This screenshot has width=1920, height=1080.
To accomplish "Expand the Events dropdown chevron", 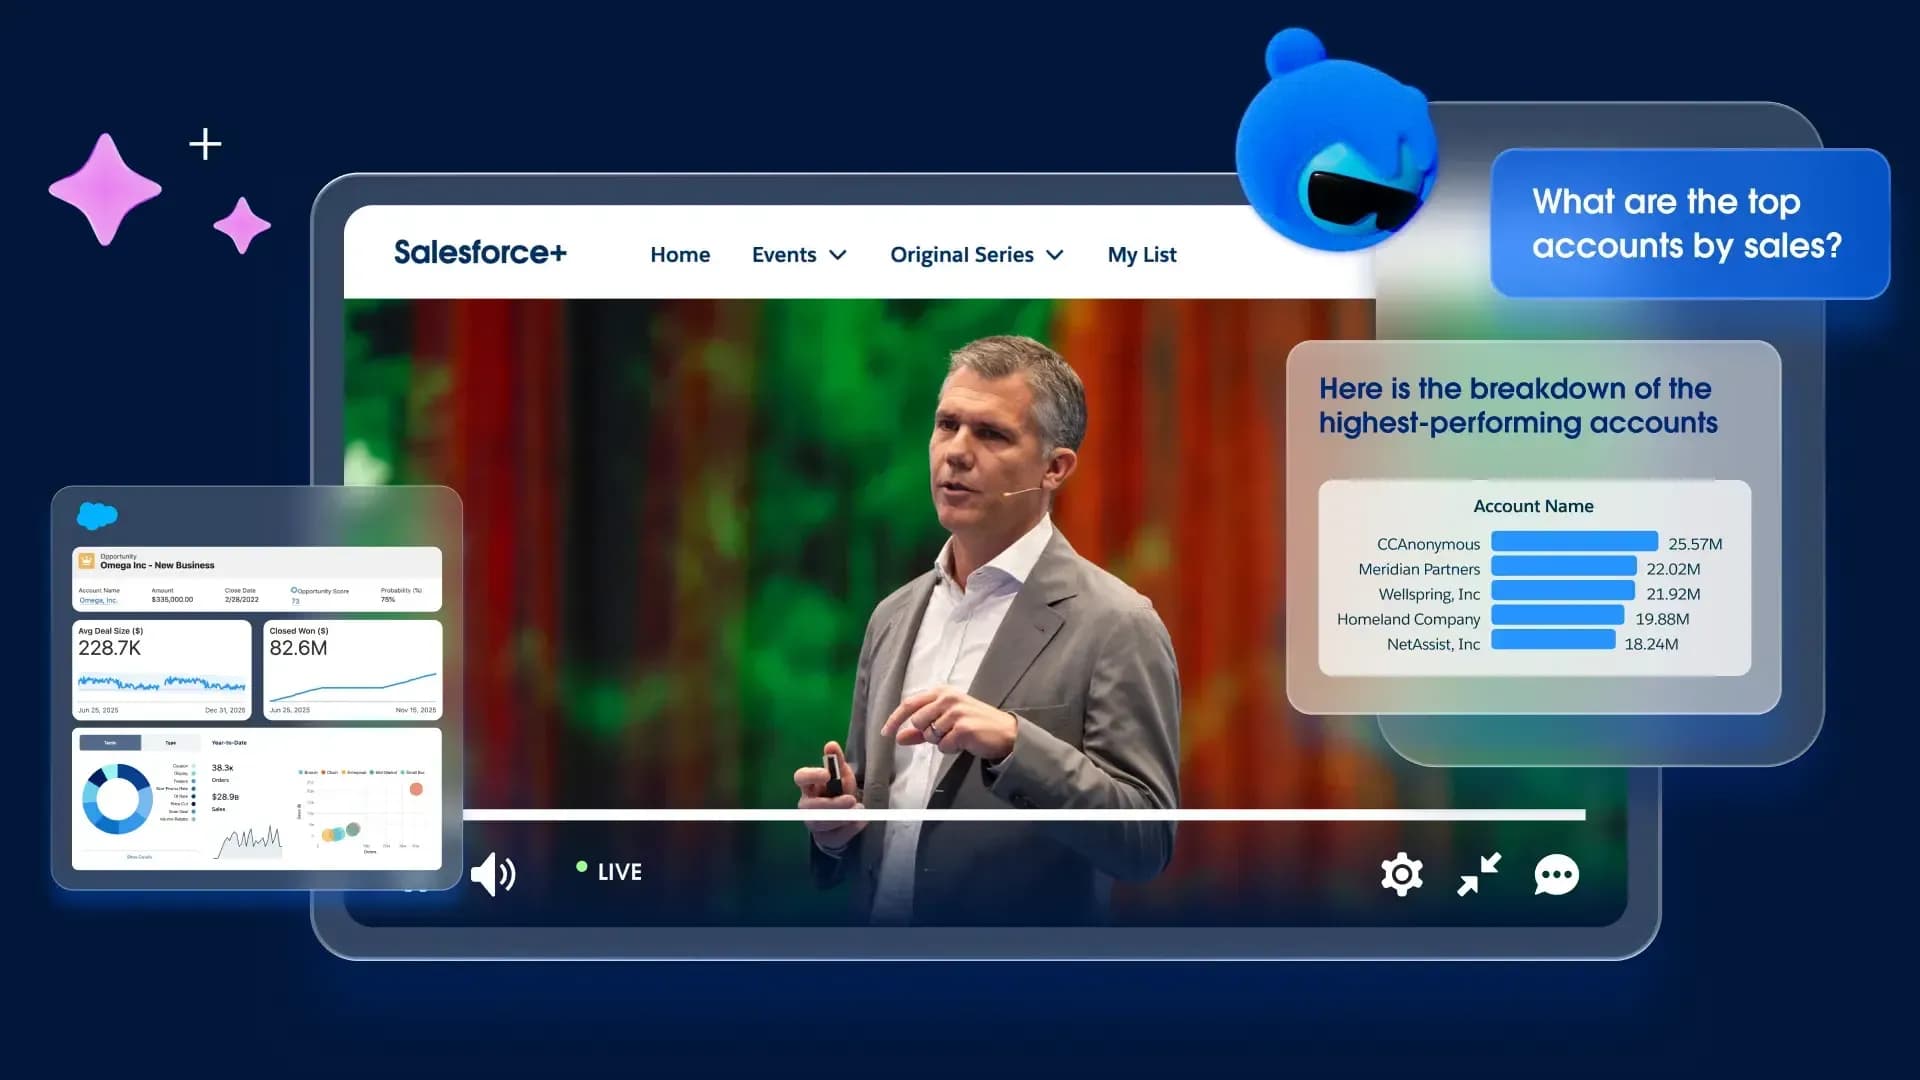I will pos(838,255).
